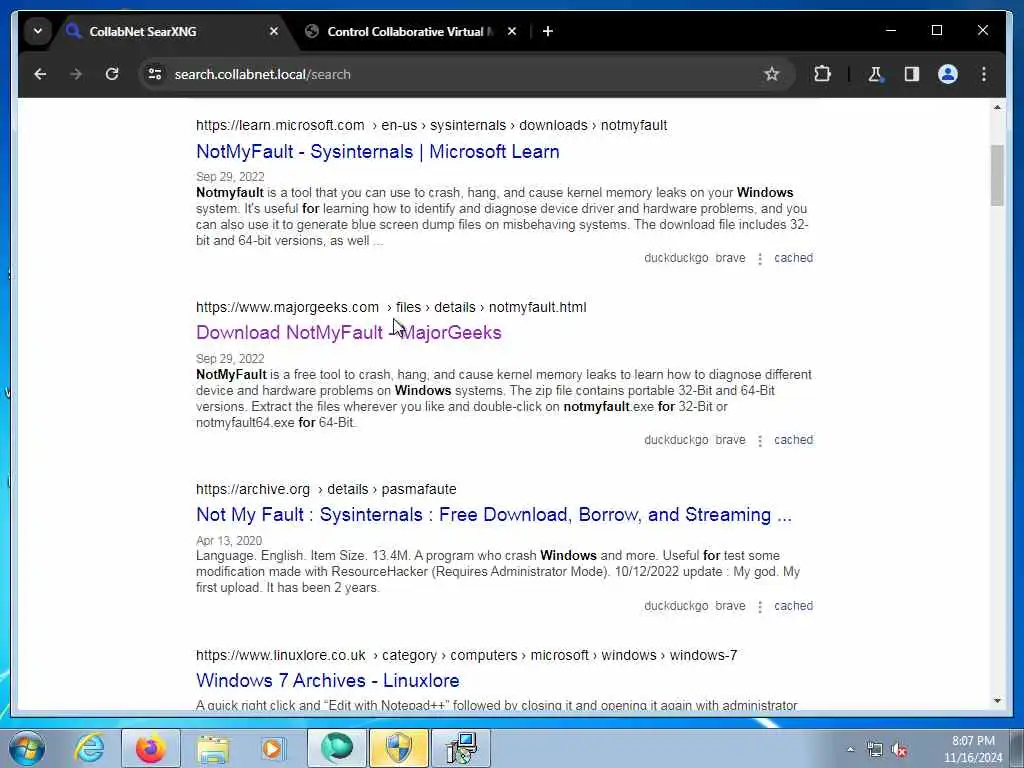The image size is (1024, 768).
Task: Click the page scrollbar down arrow
Action: point(997,701)
